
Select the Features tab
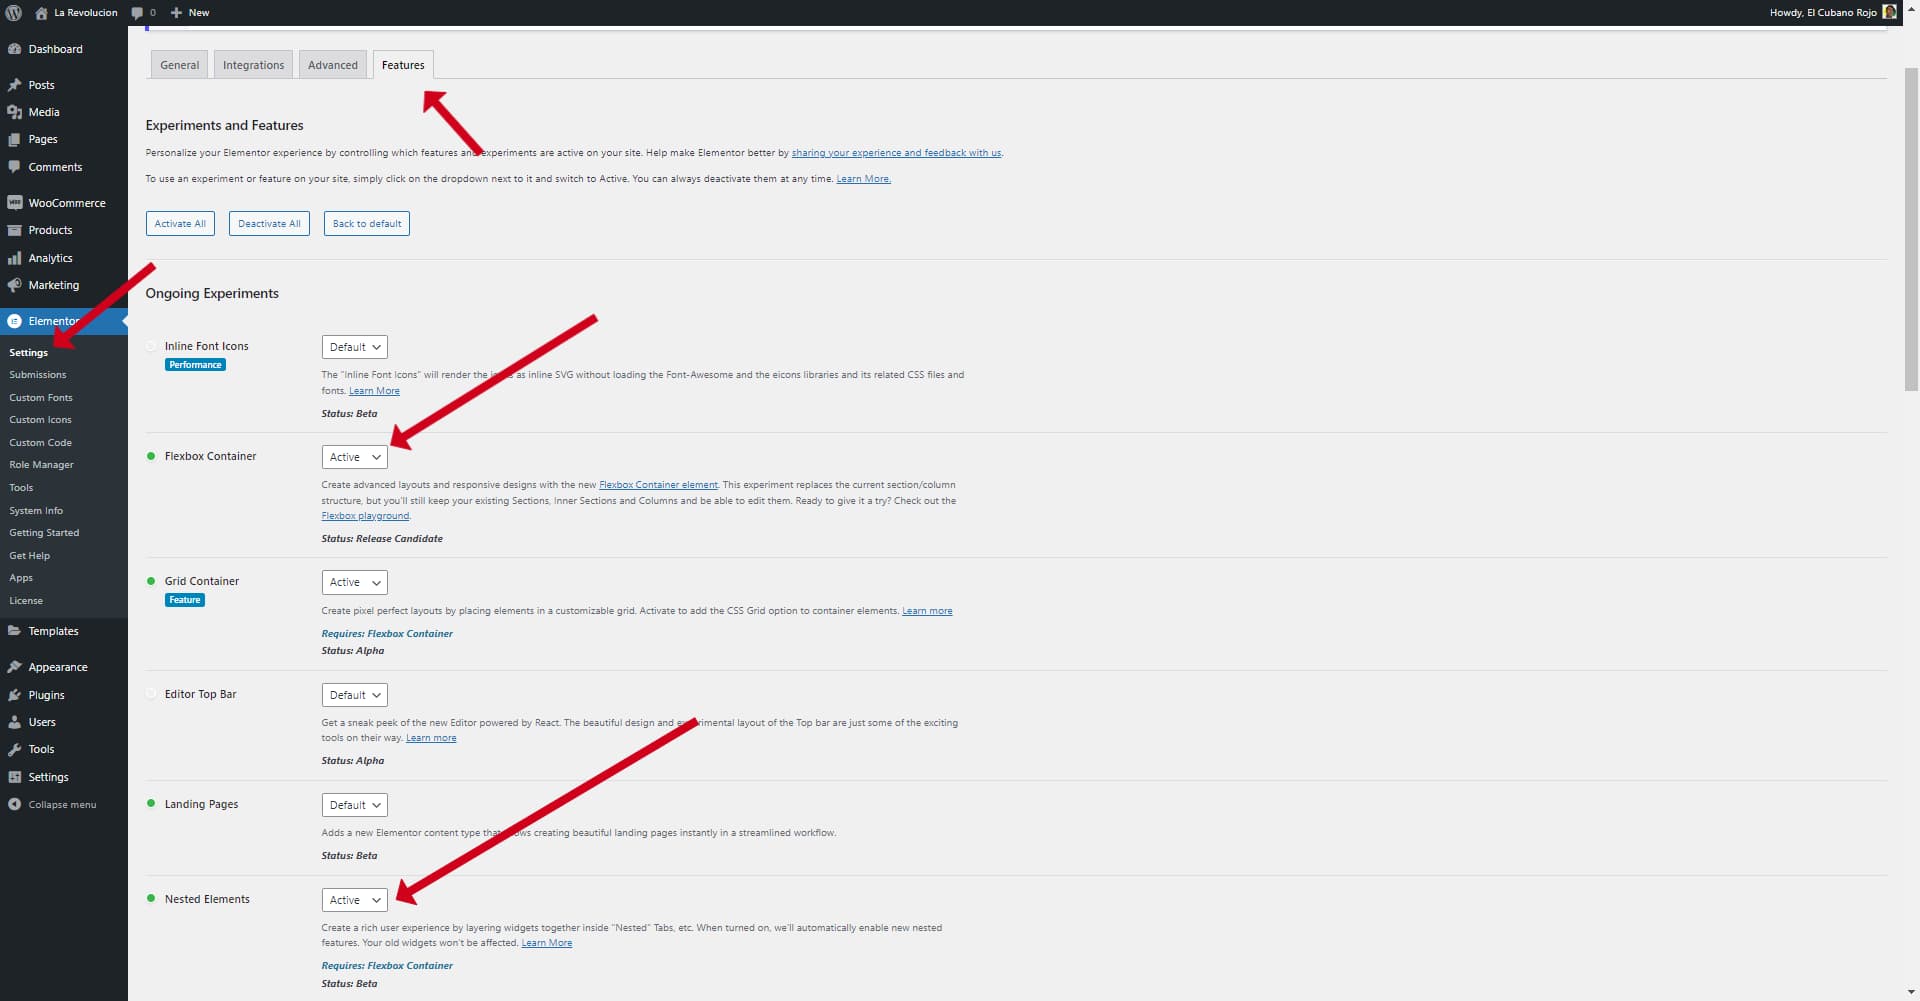pos(403,65)
